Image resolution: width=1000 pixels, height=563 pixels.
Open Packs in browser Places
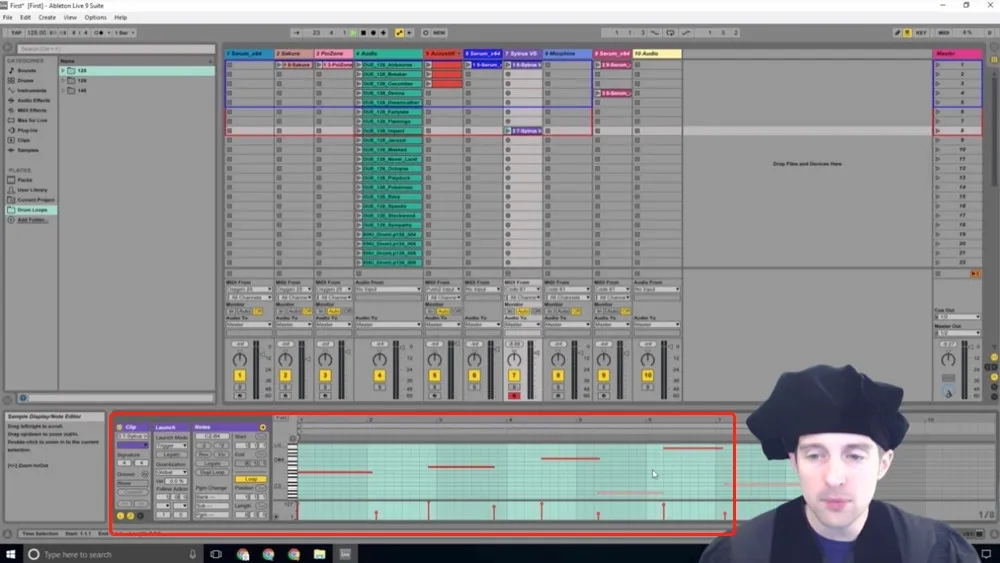[x=24, y=180]
